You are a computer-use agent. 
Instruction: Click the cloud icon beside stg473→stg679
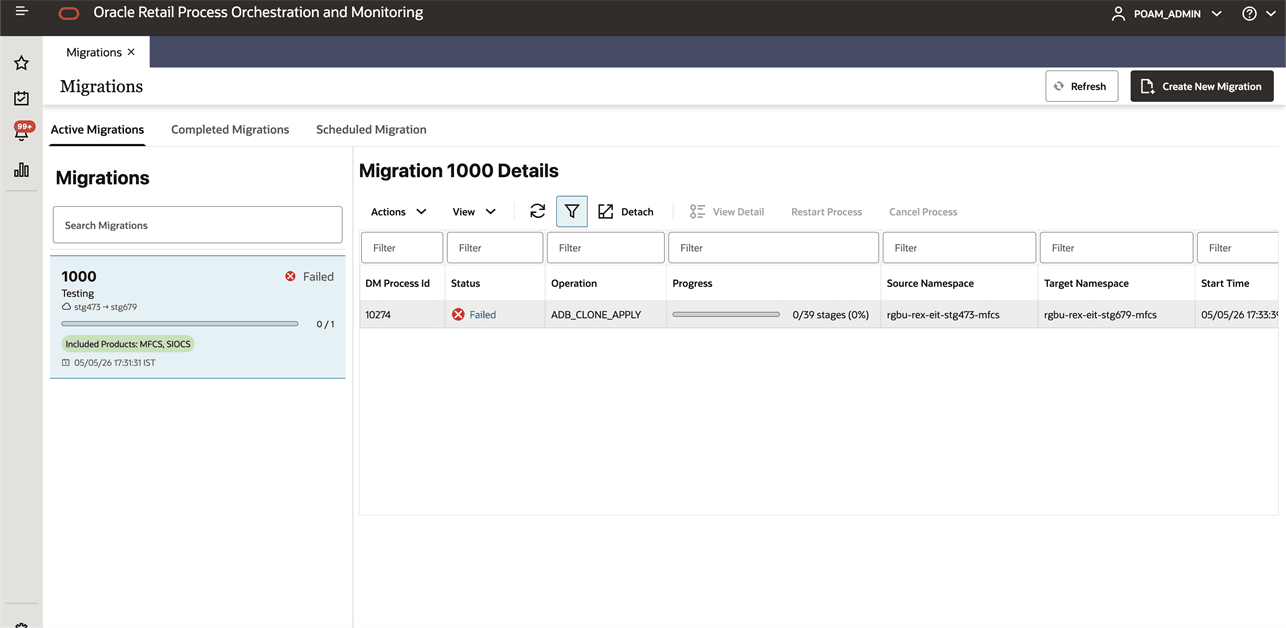point(66,307)
